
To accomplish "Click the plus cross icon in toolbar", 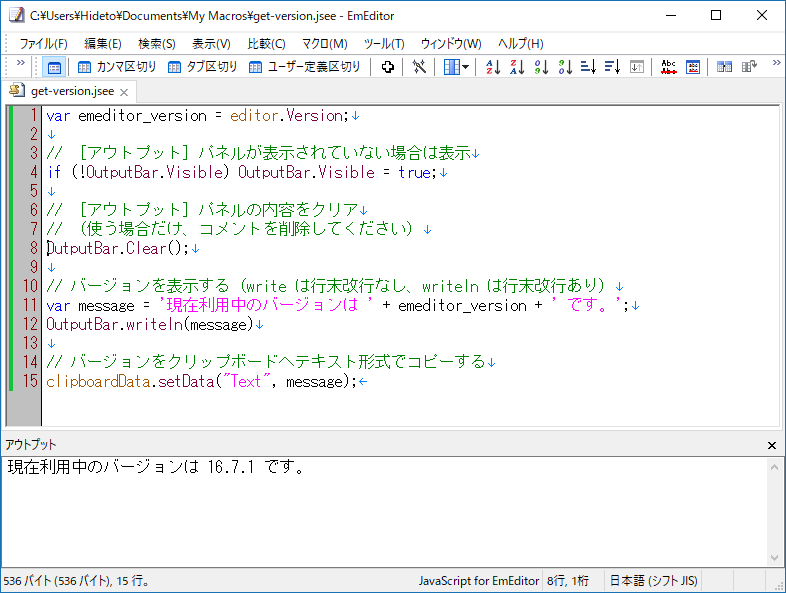I will tap(387, 67).
